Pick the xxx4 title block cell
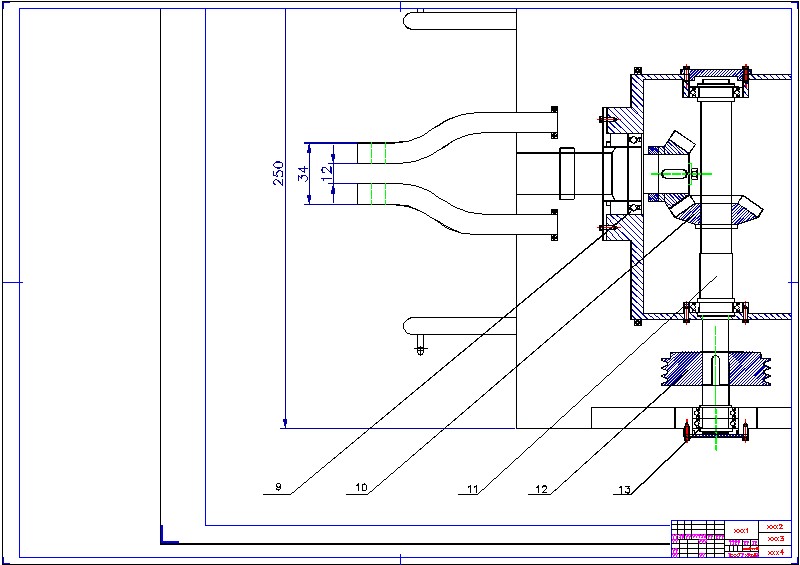The image size is (800, 565). [775, 552]
